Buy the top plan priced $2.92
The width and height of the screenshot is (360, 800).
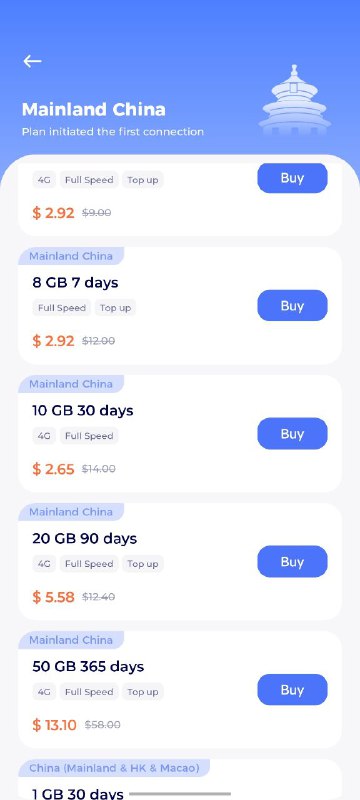coord(292,178)
